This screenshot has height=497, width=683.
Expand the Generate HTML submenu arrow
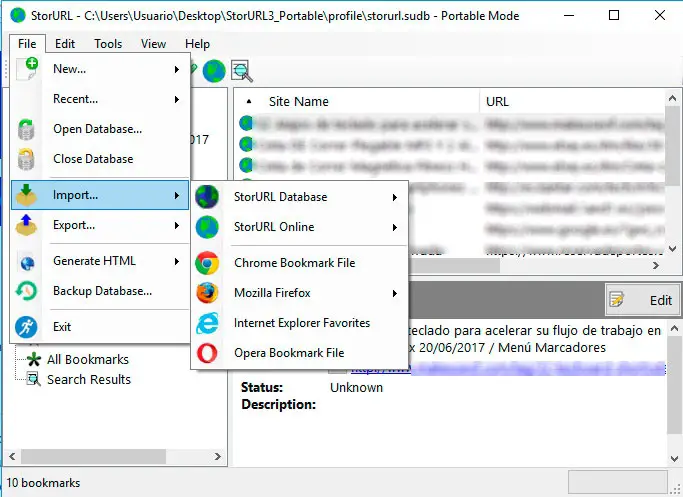177,261
